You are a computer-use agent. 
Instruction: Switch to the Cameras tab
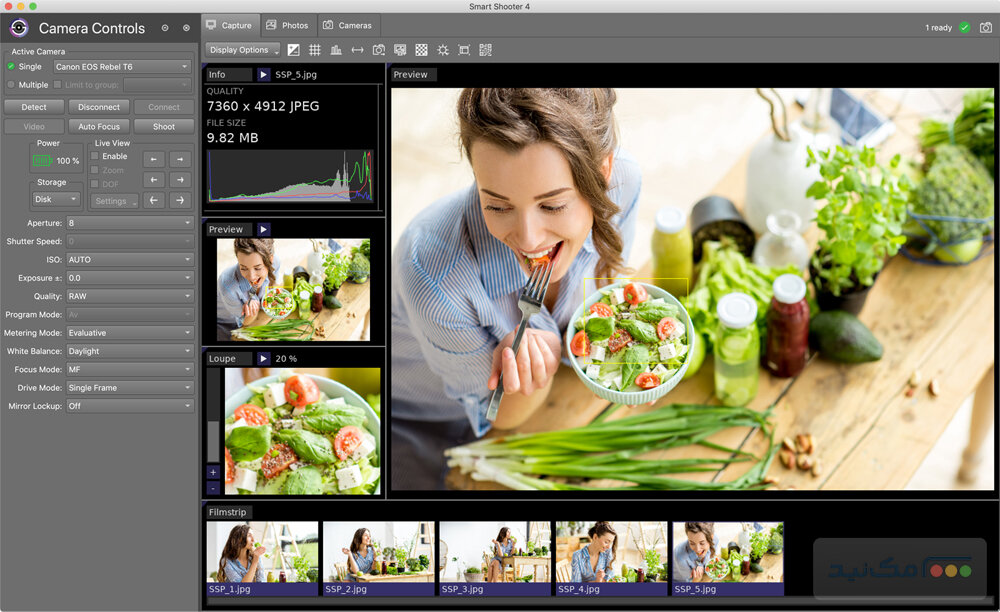[347, 25]
